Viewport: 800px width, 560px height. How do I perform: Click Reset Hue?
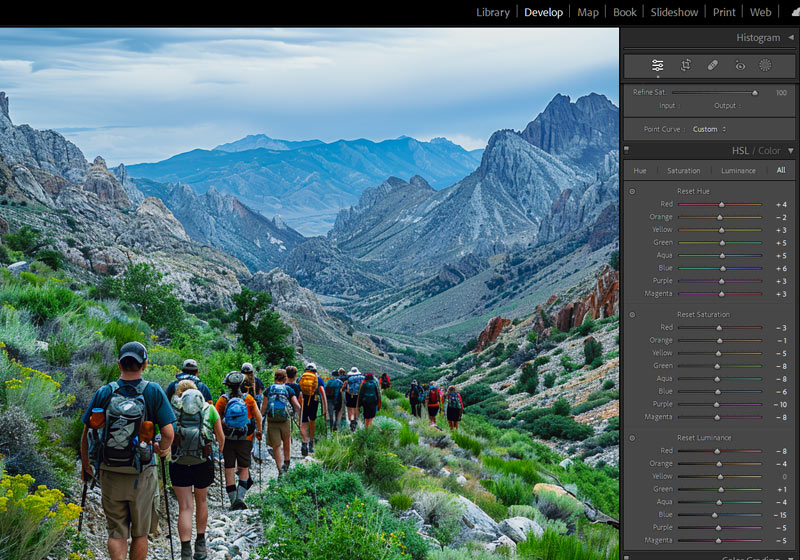(x=693, y=191)
